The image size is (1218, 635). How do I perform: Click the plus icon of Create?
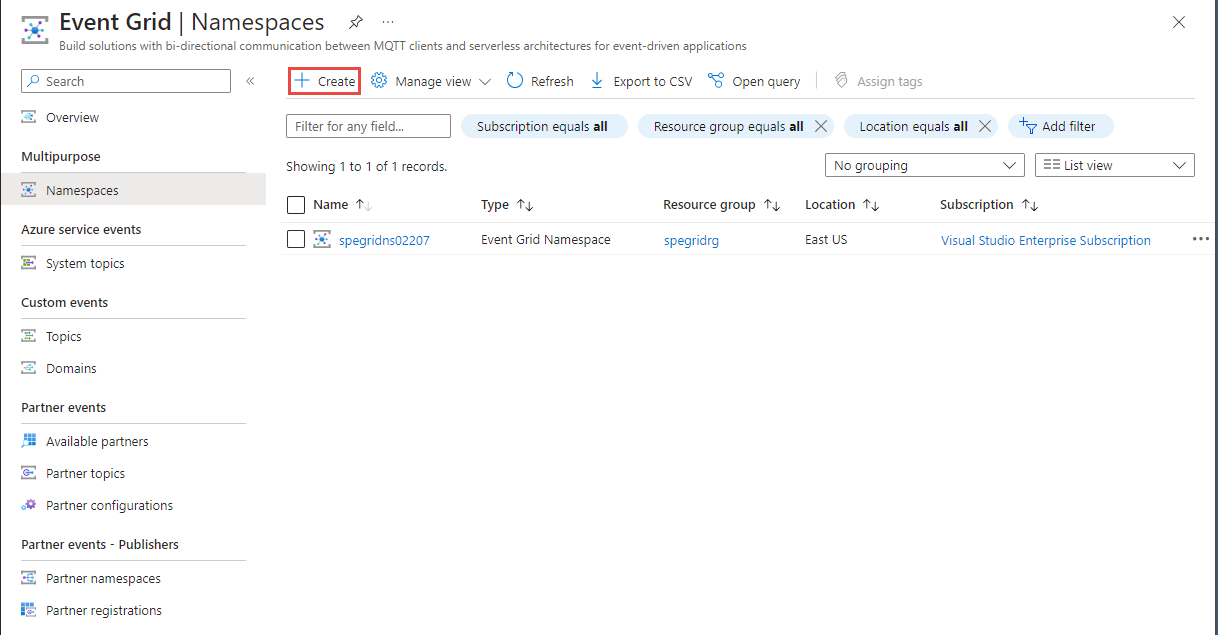click(x=302, y=81)
